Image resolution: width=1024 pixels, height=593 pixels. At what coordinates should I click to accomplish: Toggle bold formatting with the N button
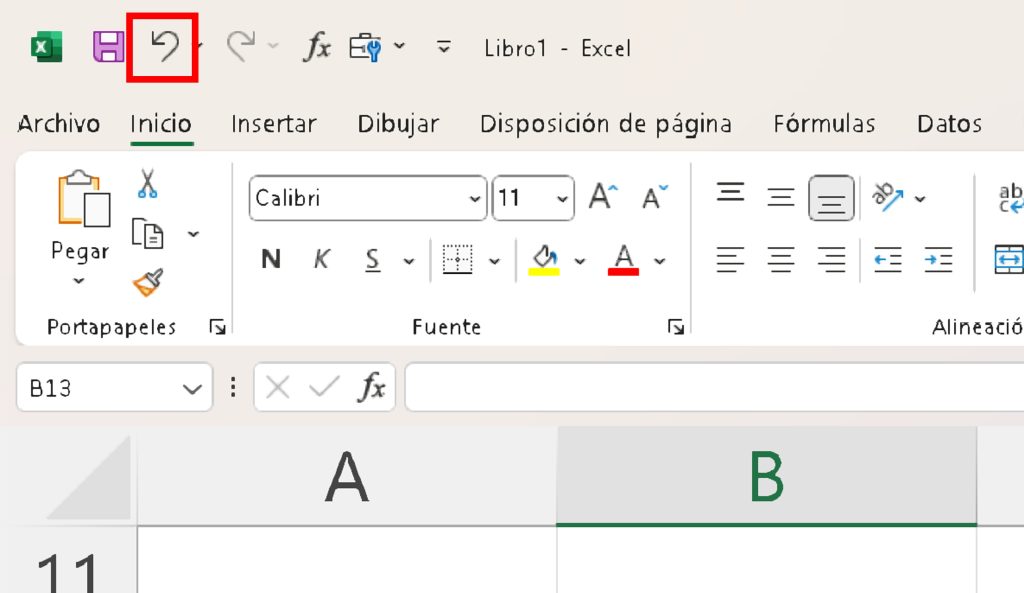270,260
